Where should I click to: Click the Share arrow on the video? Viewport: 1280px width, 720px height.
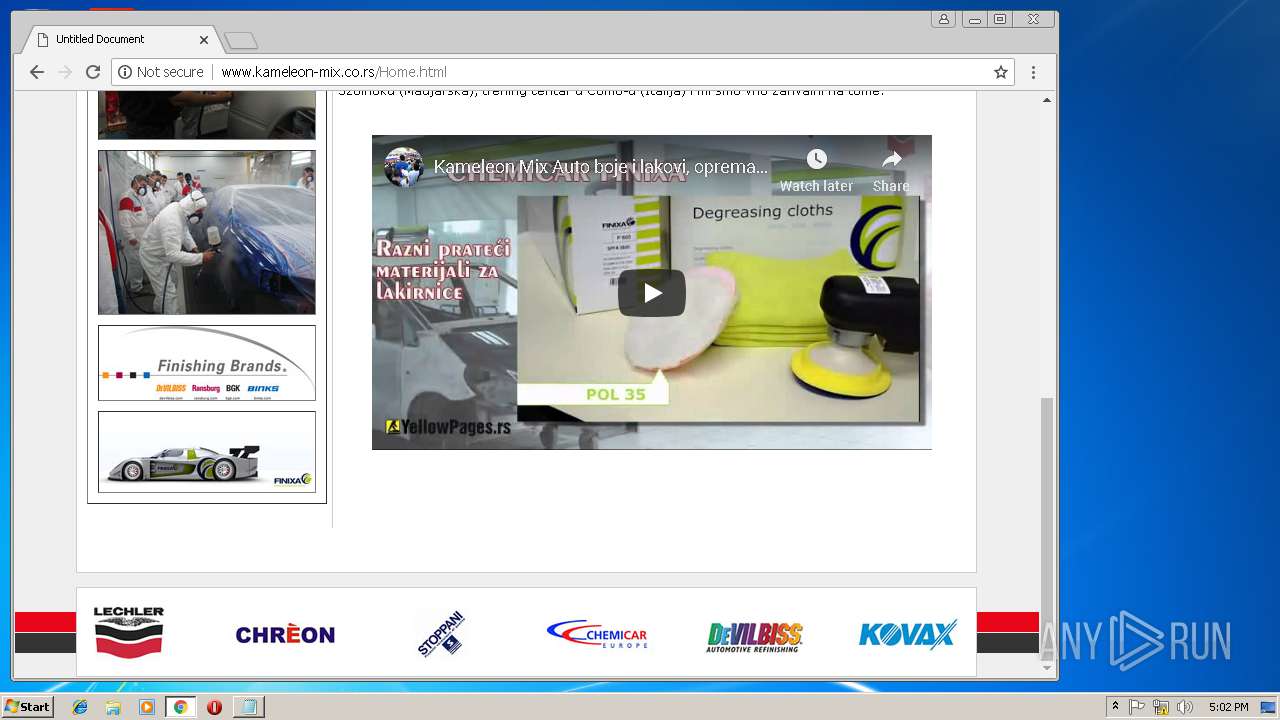pos(891,159)
